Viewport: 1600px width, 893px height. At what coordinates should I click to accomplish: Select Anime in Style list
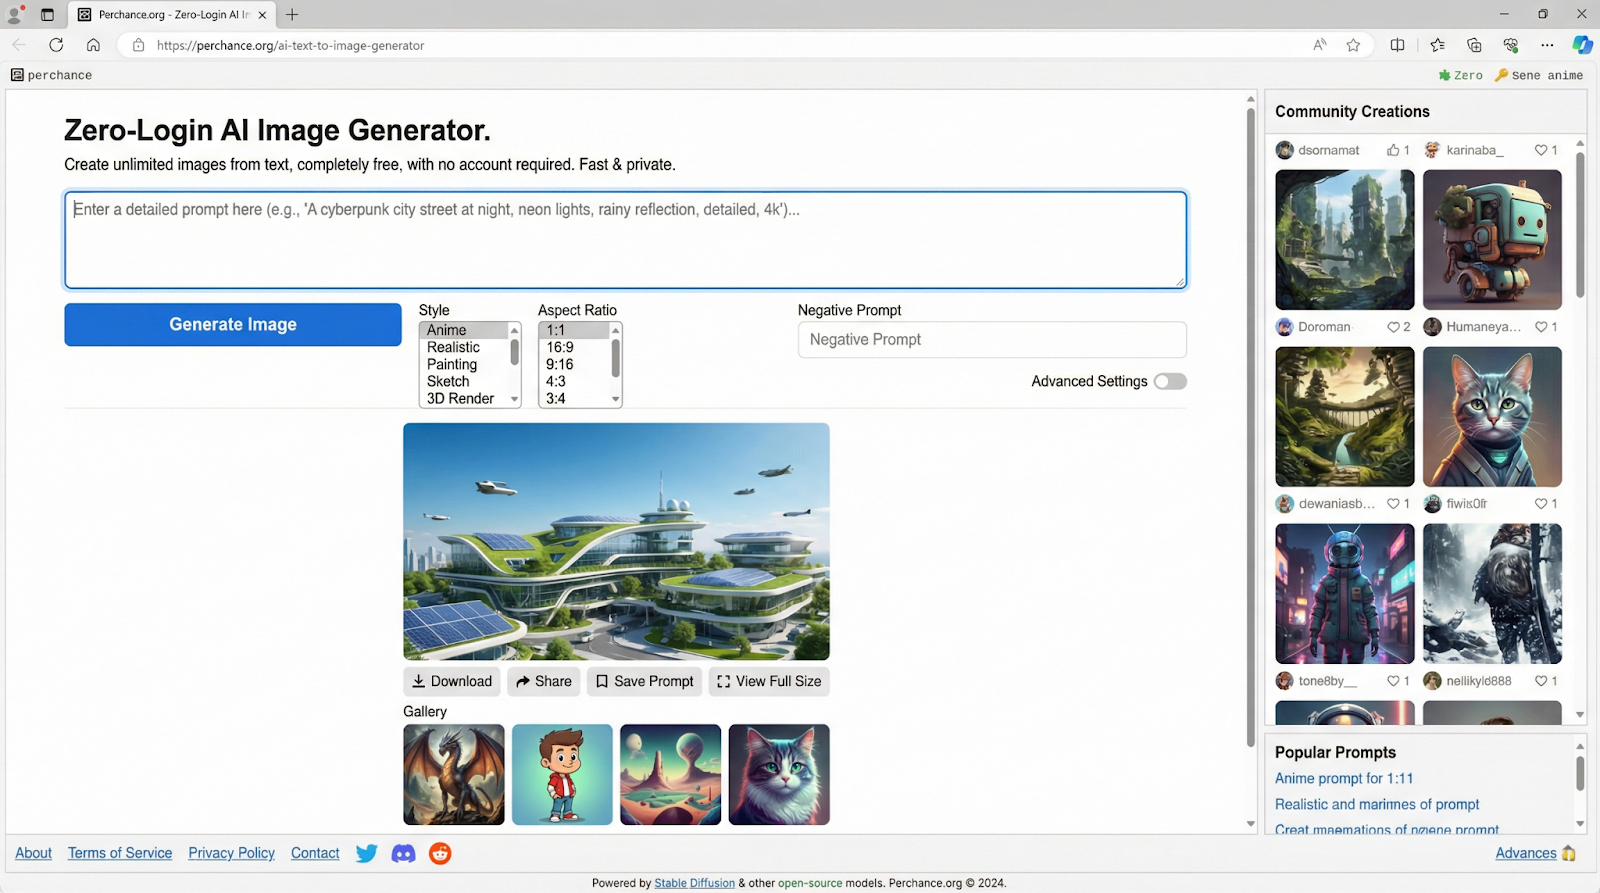464,330
